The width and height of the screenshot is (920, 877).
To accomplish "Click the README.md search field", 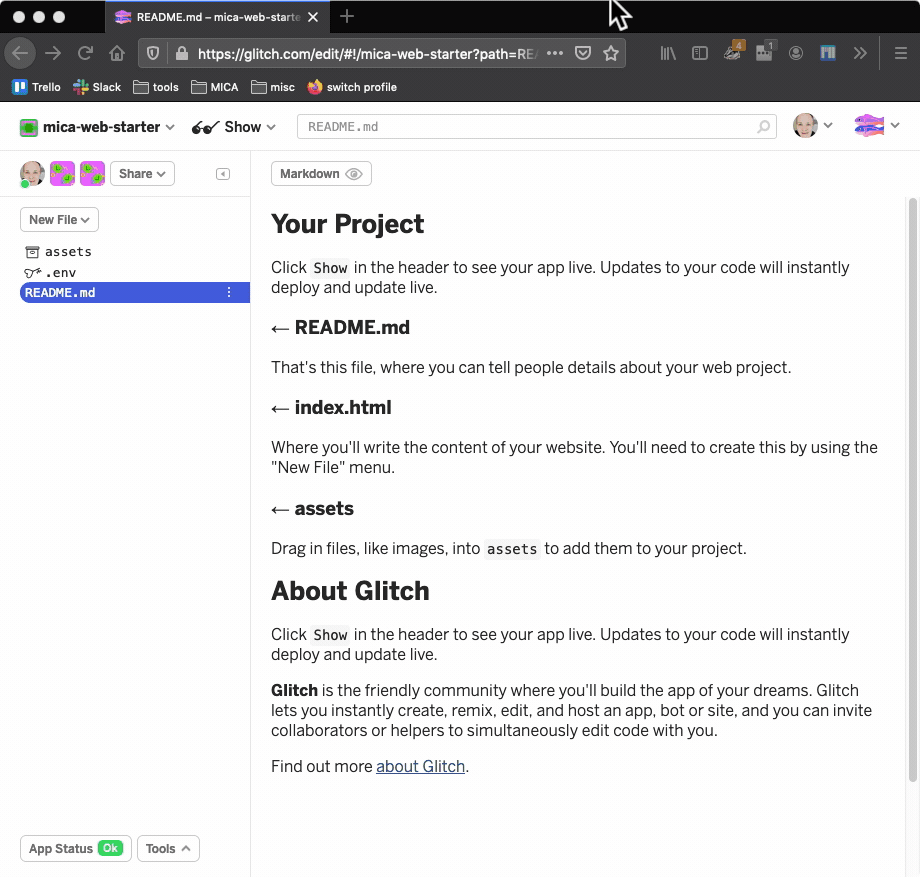I will [x=536, y=127].
